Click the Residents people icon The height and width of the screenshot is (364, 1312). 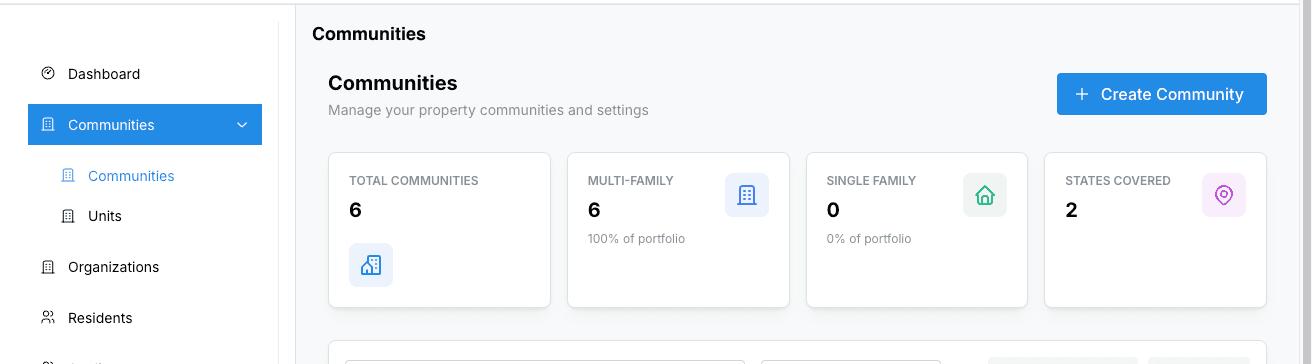[x=48, y=318]
